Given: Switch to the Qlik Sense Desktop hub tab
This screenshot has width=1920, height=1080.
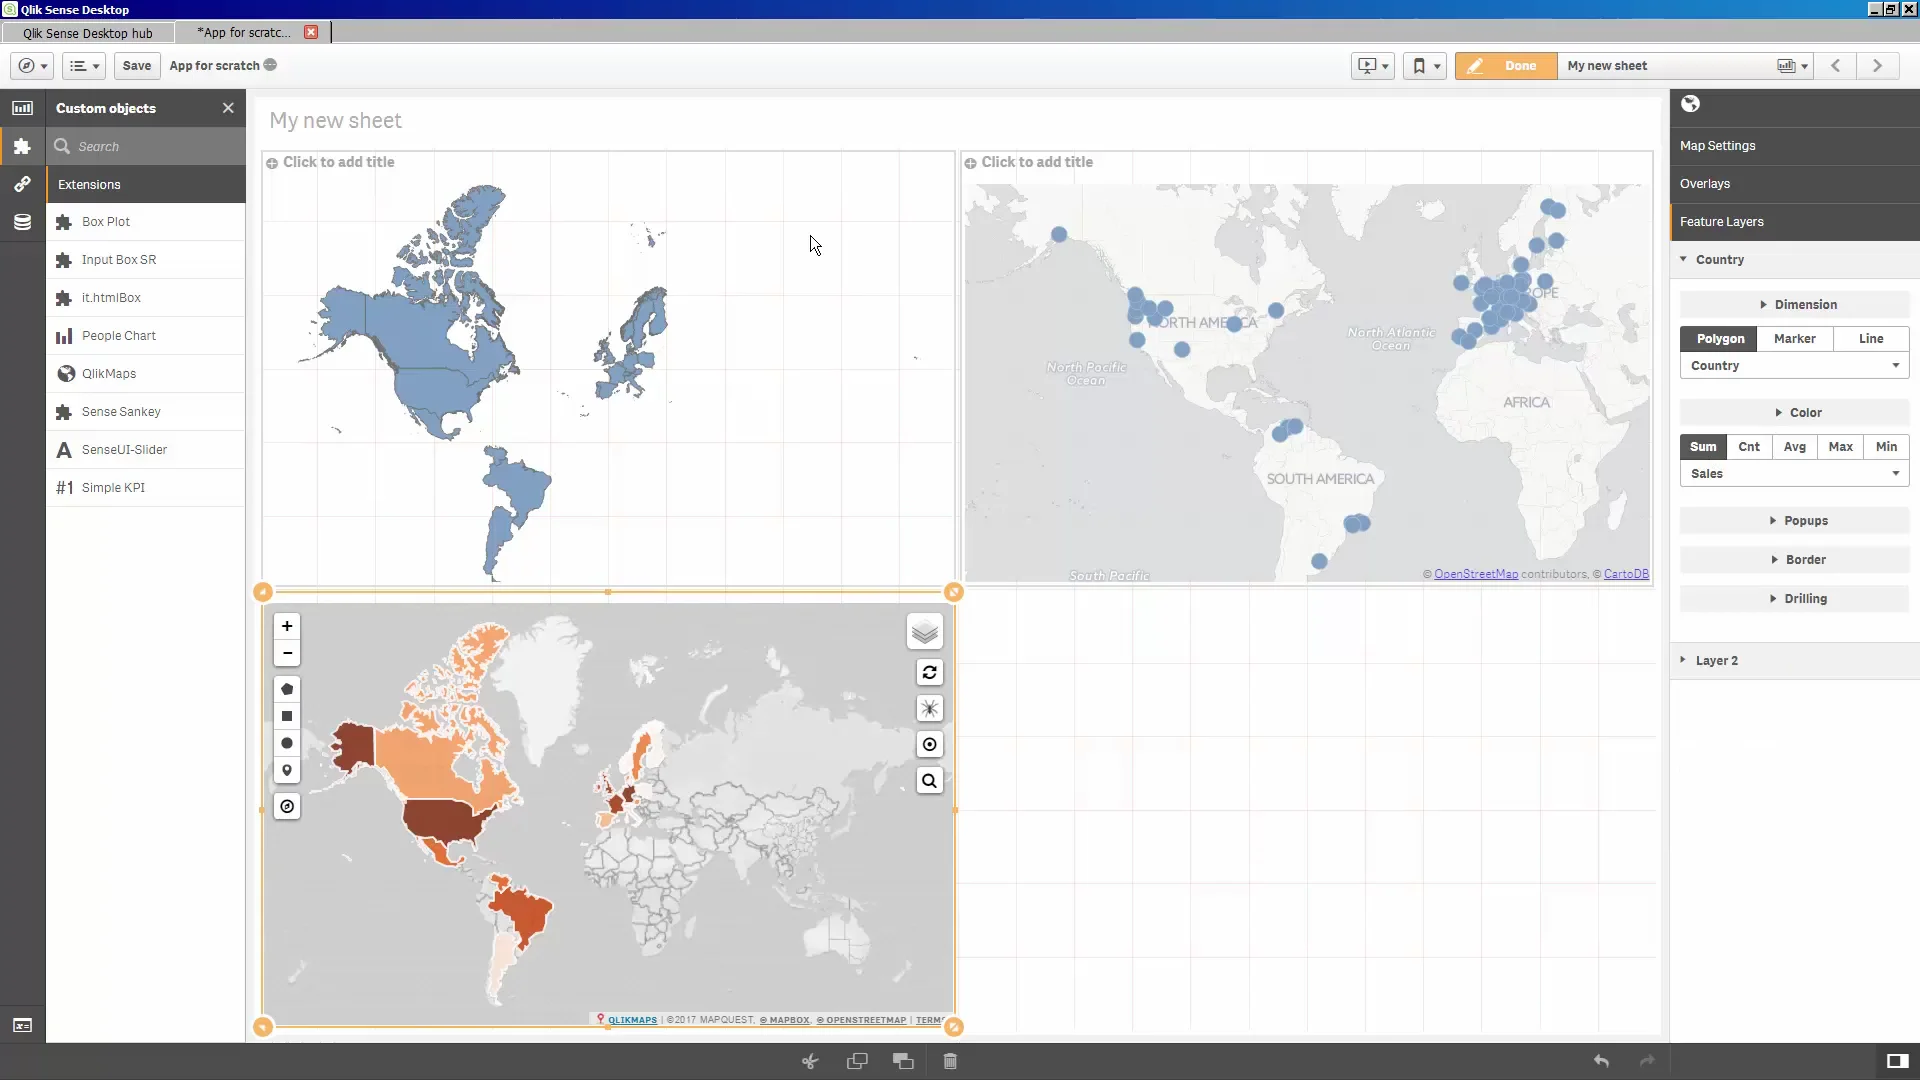Looking at the screenshot, I should [88, 32].
